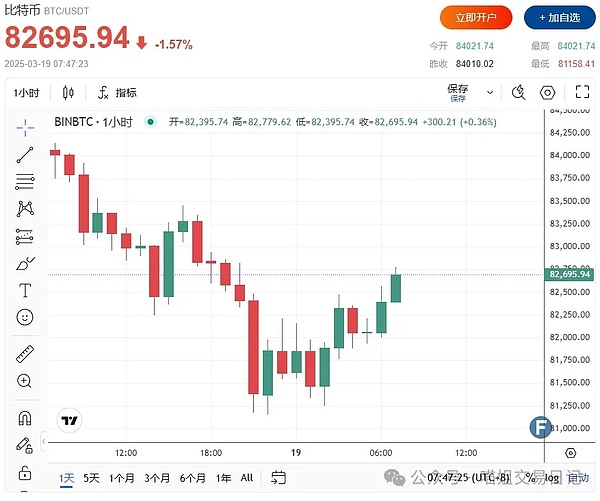This screenshot has width=600, height=501.
Task: Select the 1个月 time range
Action: pos(122,478)
